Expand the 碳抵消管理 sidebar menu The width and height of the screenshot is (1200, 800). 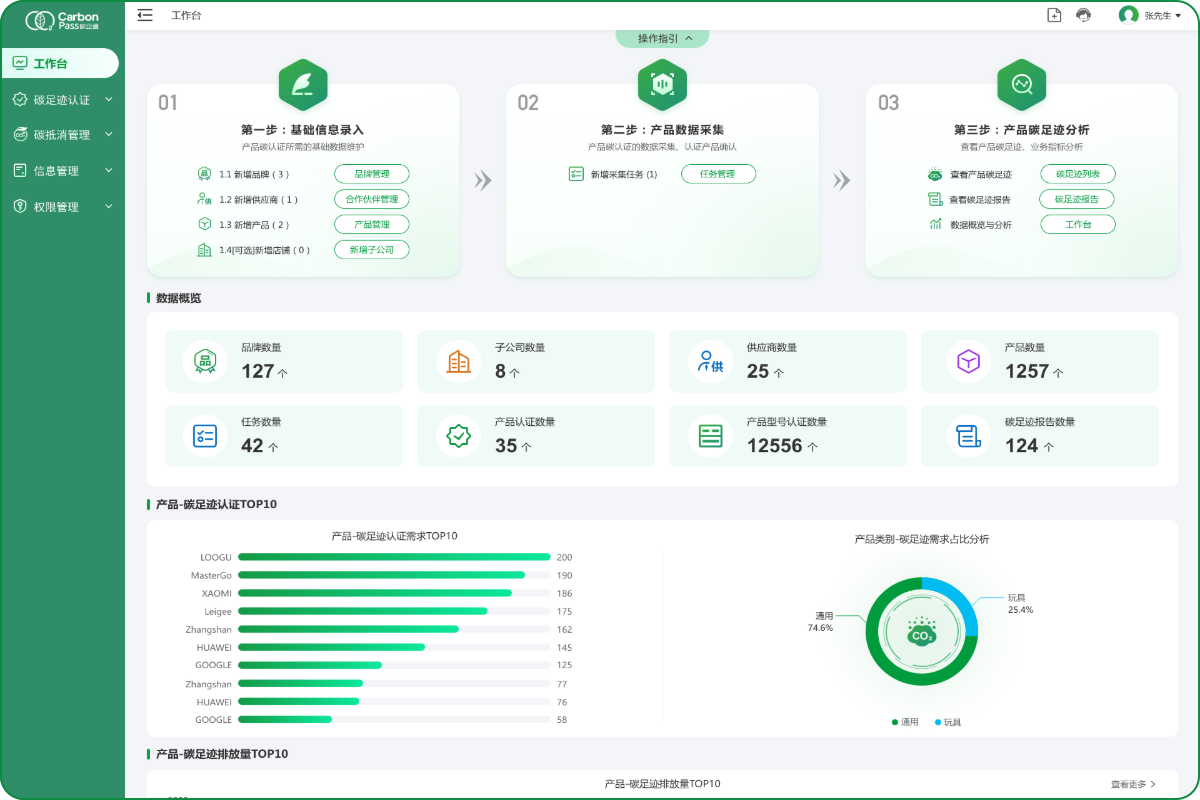click(61, 135)
